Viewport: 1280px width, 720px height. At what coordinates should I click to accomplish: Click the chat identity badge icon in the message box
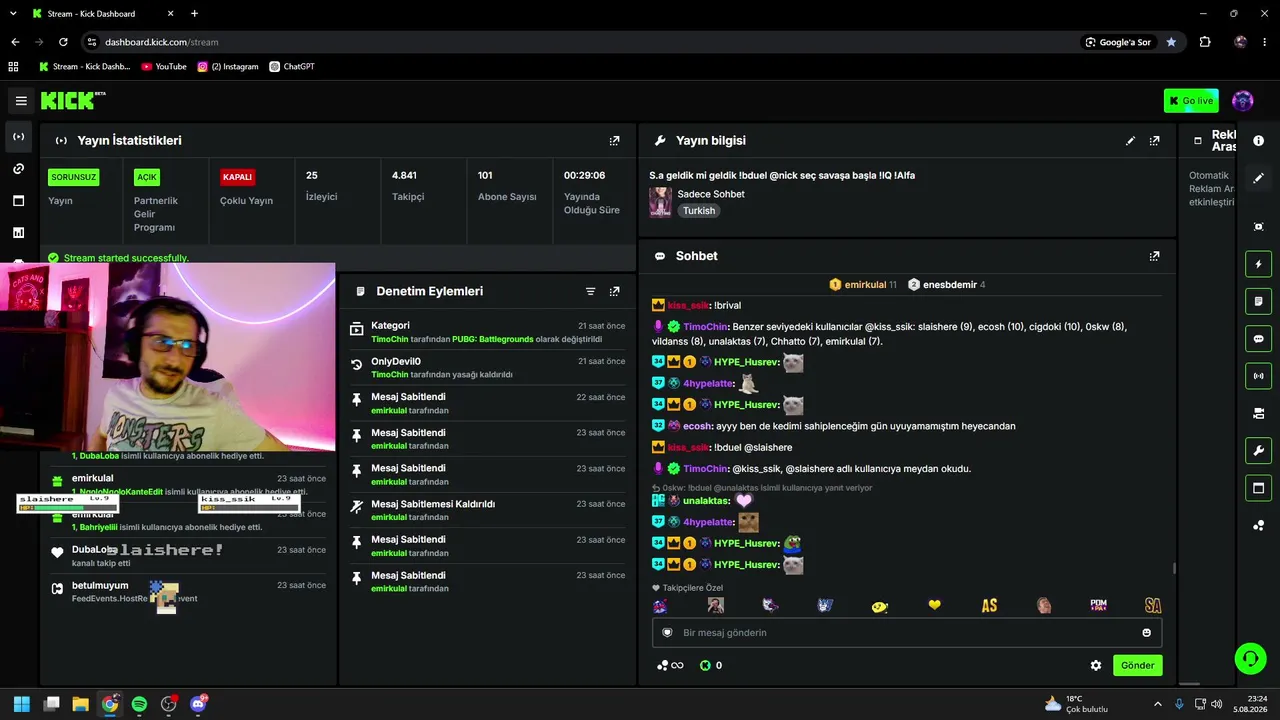pyautogui.click(x=667, y=632)
